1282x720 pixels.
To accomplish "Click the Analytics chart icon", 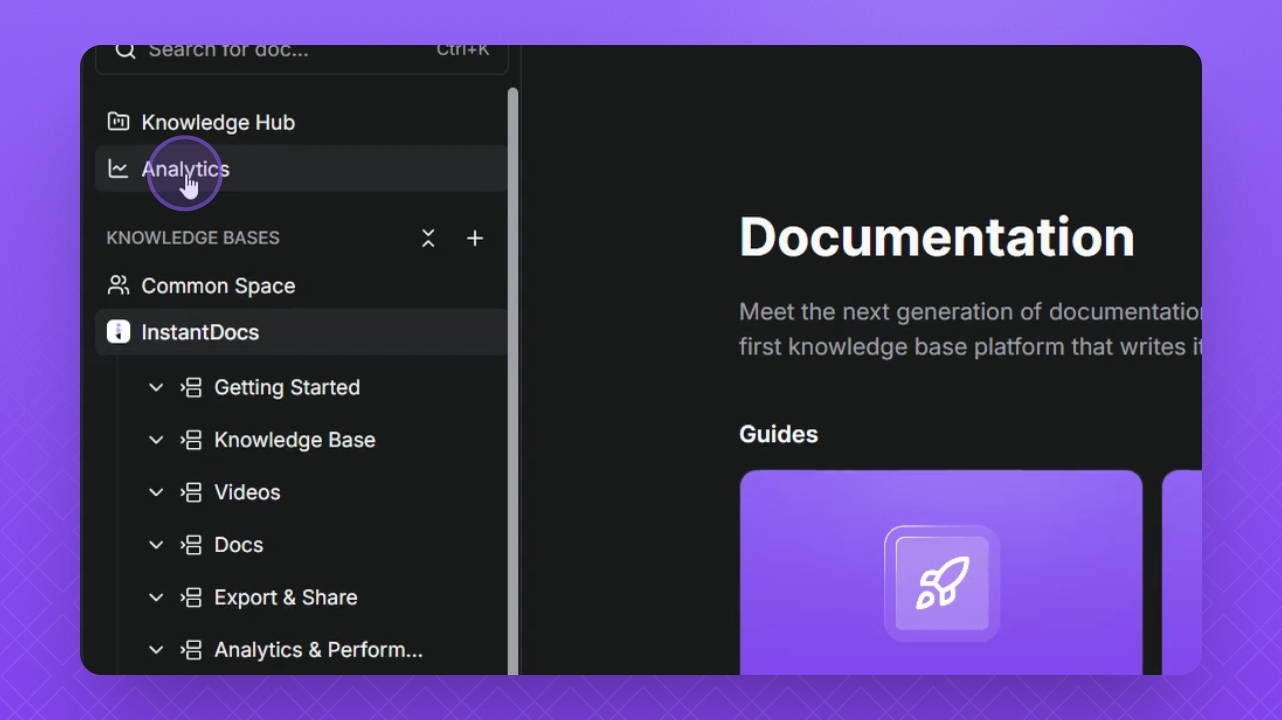I will (x=118, y=169).
